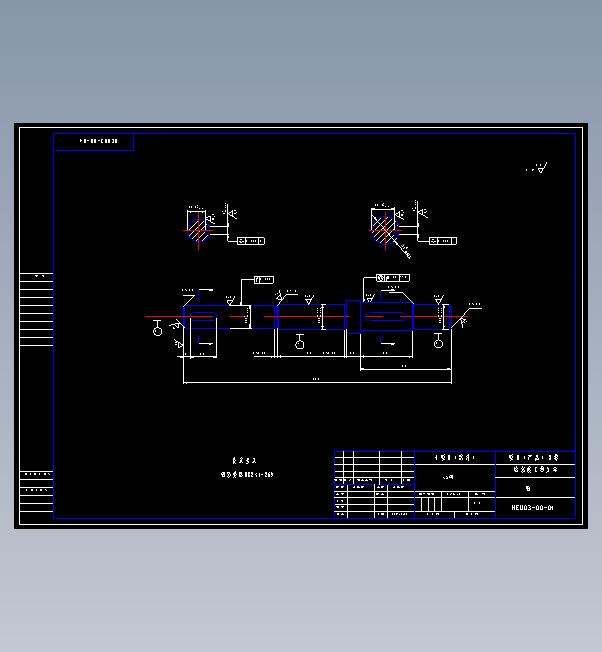Click the tolerance frame above the shaft collar
This screenshot has height=652, width=602.
(x=393, y=278)
